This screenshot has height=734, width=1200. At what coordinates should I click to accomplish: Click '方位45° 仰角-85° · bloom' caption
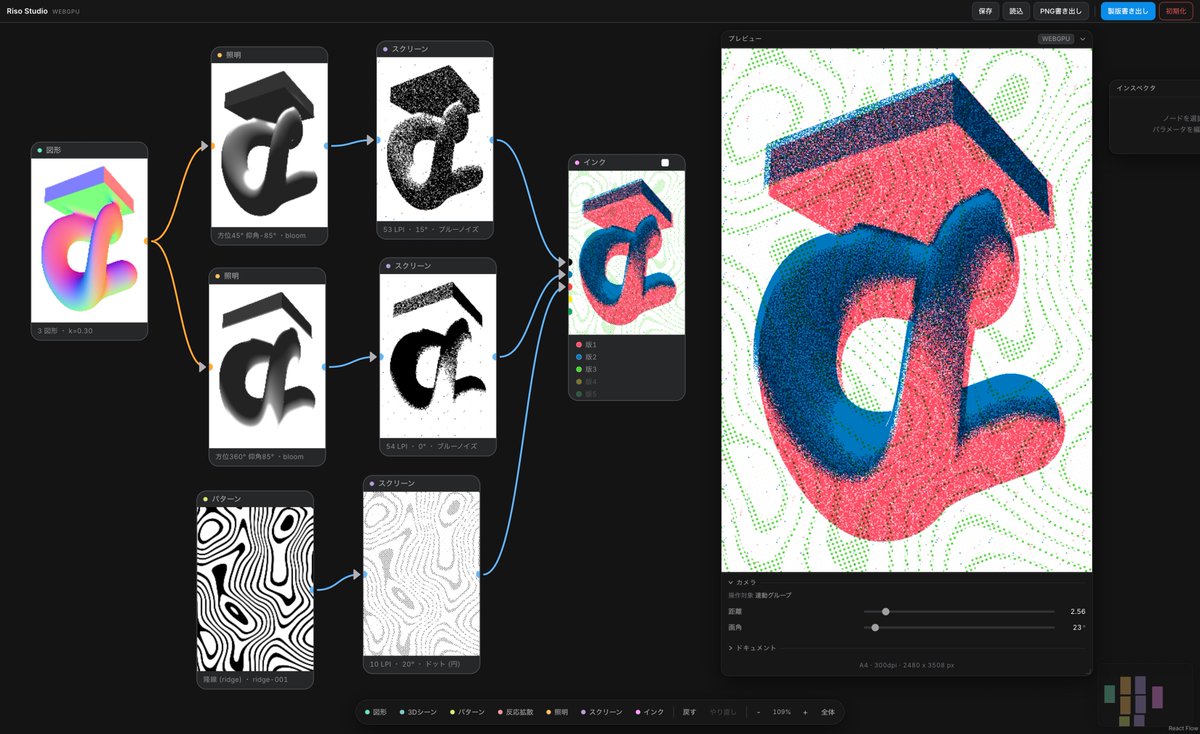click(x=262, y=236)
